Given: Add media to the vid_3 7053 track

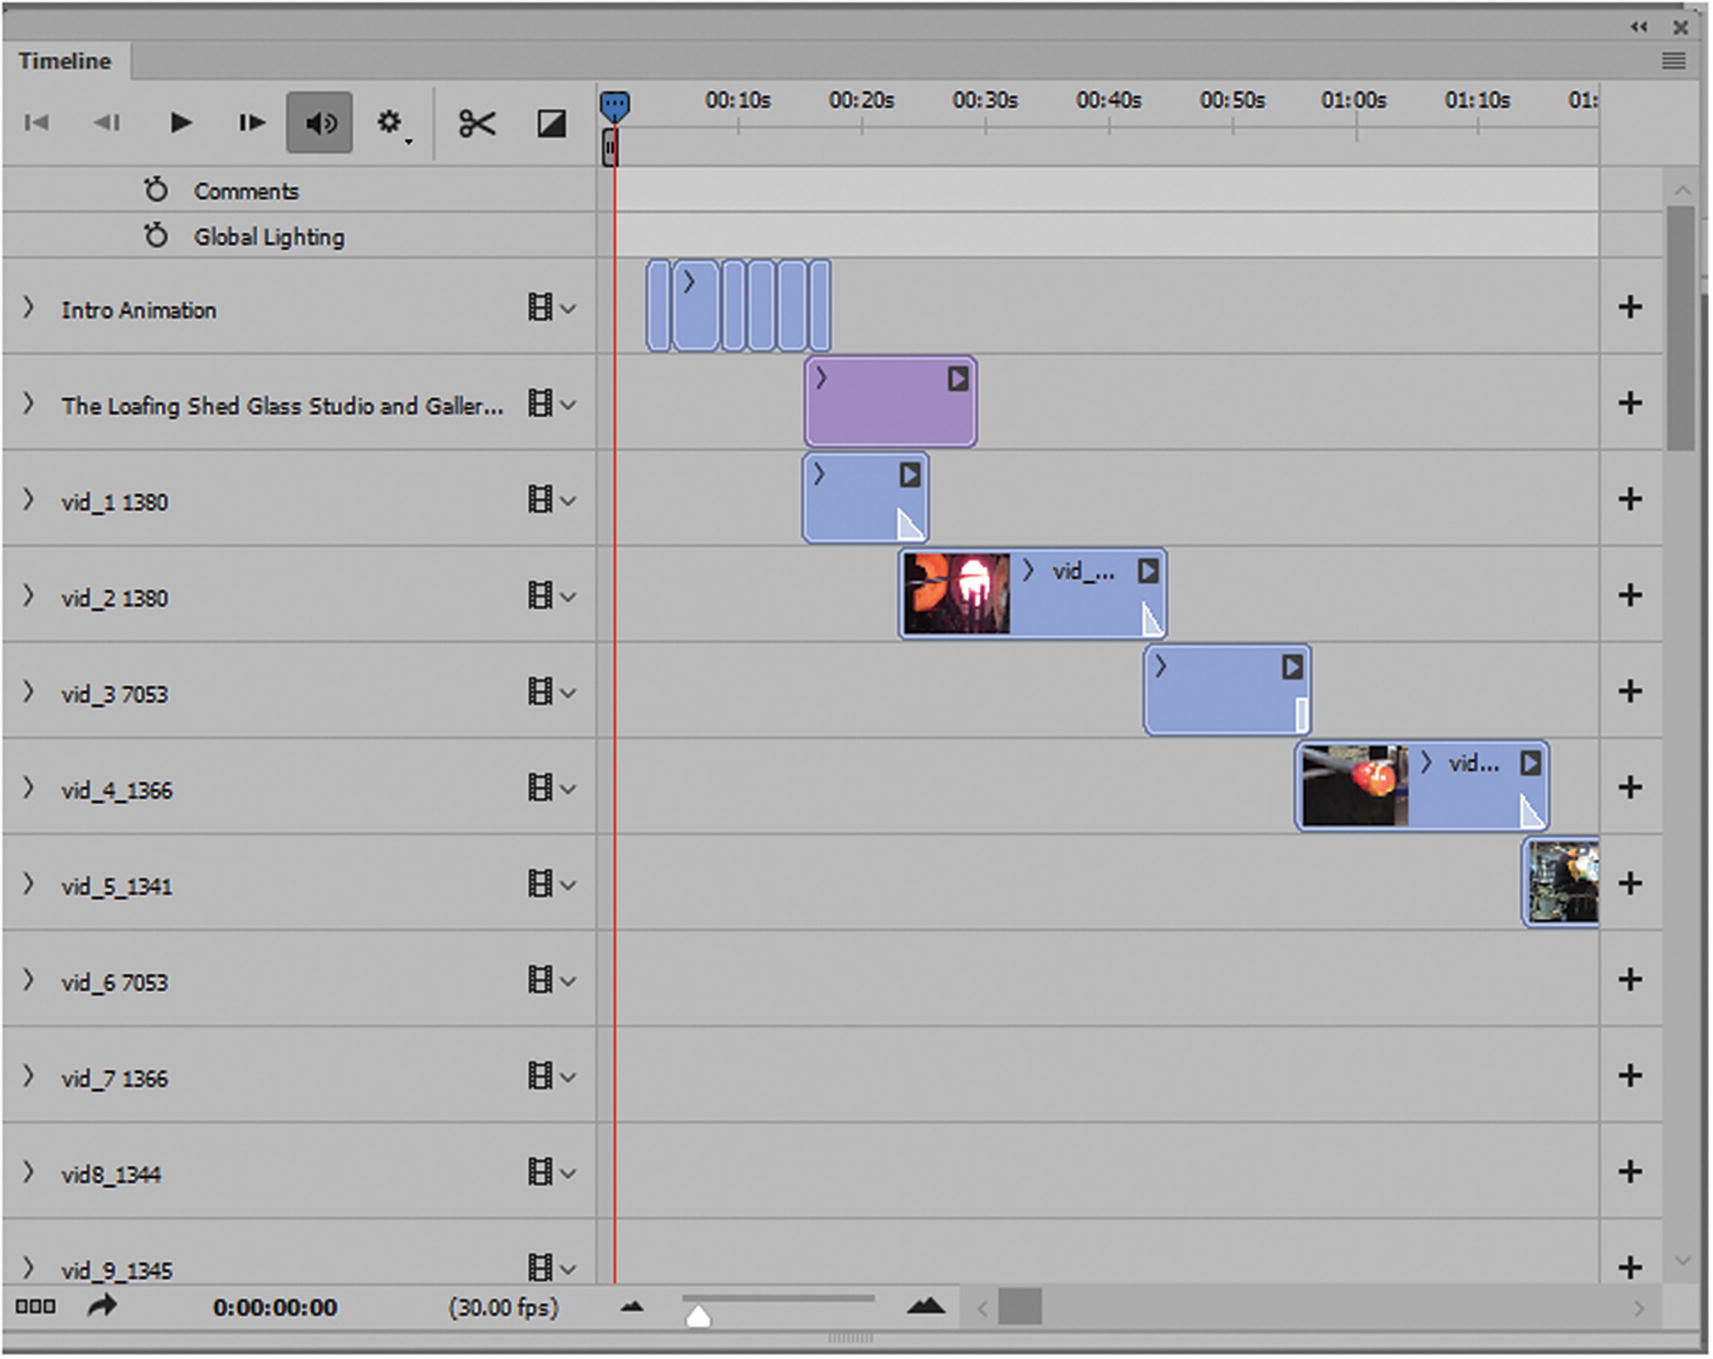Looking at the screenshot, I should [x=1630, y=691].
